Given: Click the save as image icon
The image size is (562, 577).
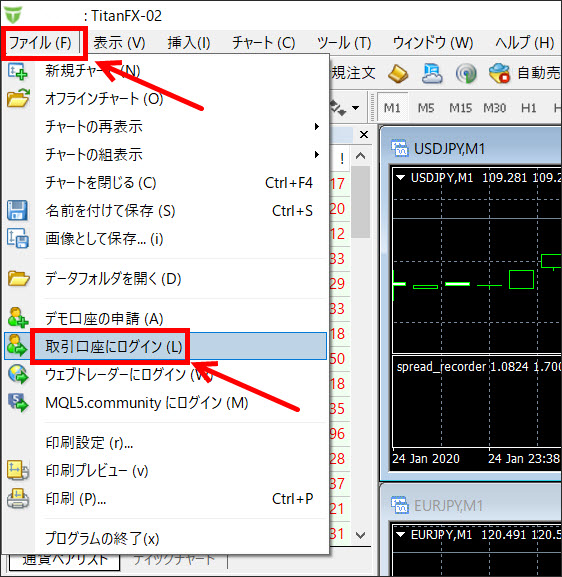Looking at the screenshot, I should point(18,238).
